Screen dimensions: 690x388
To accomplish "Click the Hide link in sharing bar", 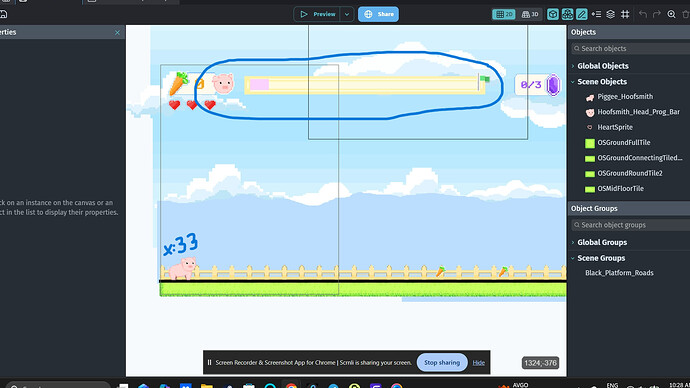I will tap(478, 363).
